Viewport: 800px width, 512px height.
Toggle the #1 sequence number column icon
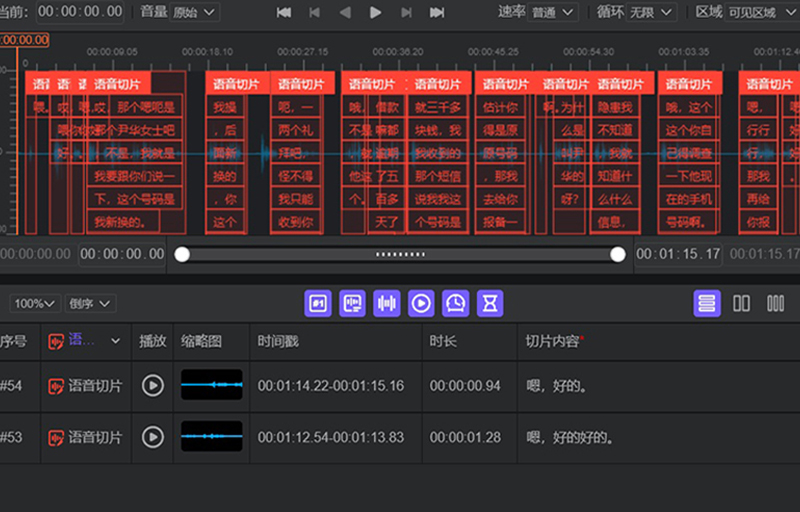click(318, 303)
